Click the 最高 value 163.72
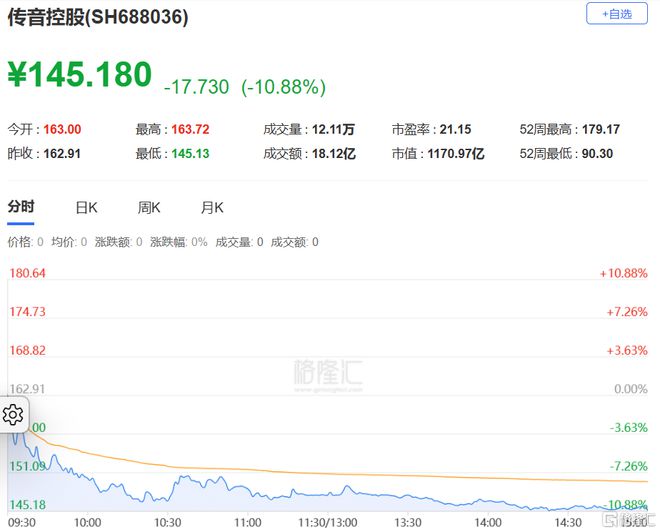The height and width of the screenshot is (532, 660). pos(190,129)
